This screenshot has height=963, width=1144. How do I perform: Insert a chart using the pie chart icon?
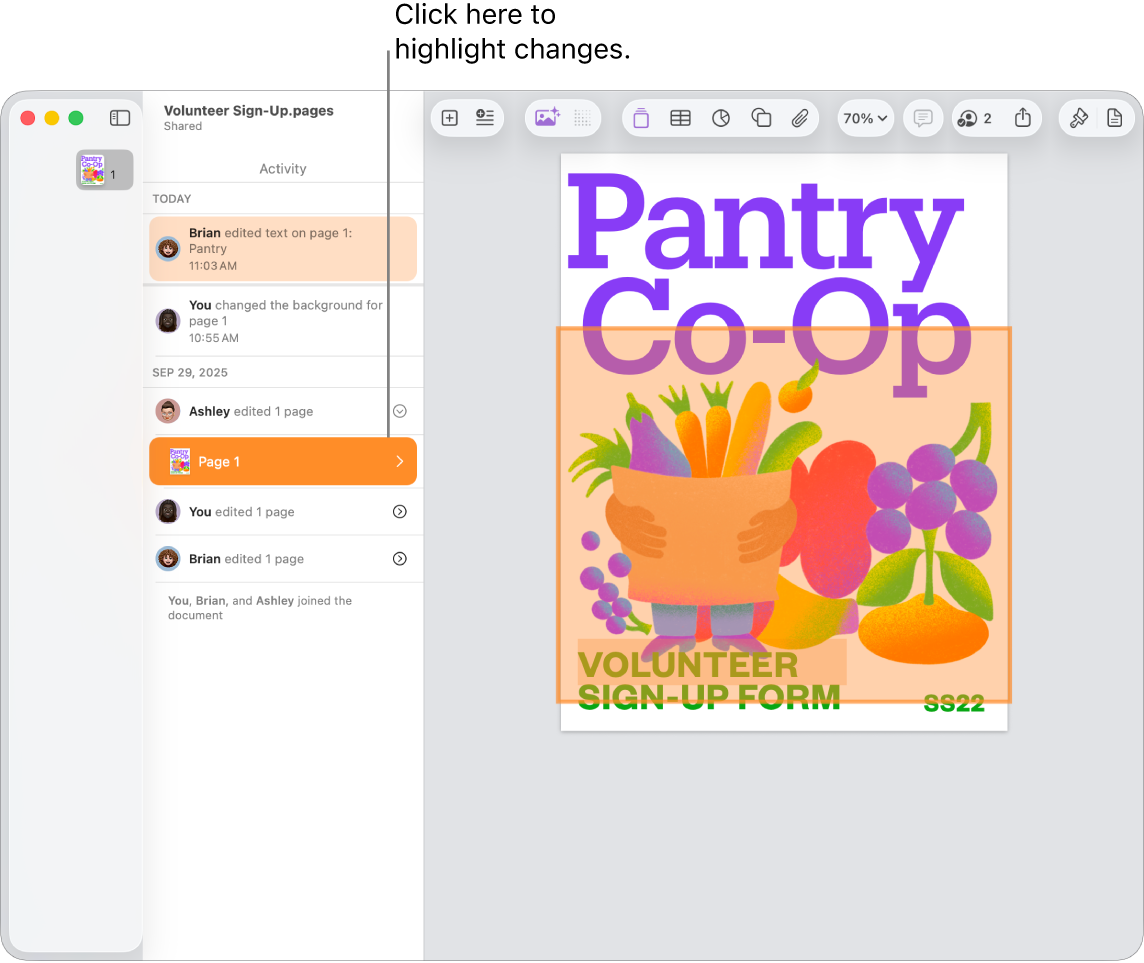pyautogui.click(x=721, y=118)
